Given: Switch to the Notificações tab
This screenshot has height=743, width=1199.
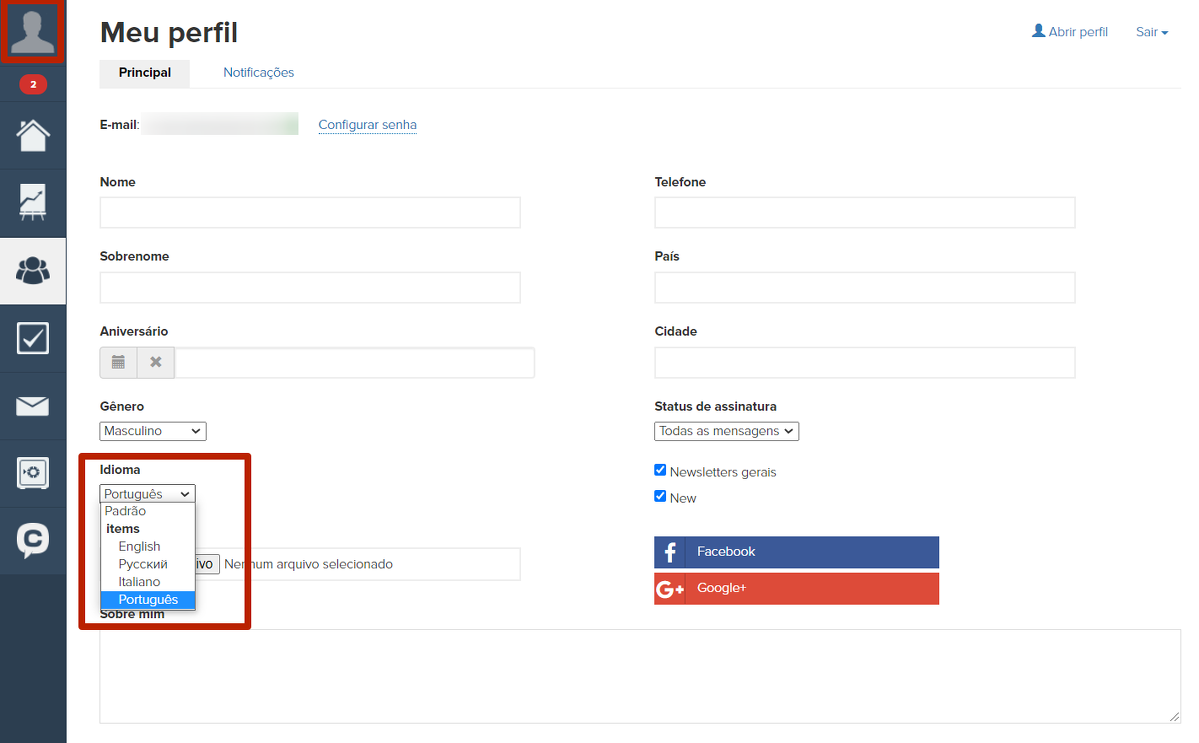Looking at the screenshot, I should 258,73.
